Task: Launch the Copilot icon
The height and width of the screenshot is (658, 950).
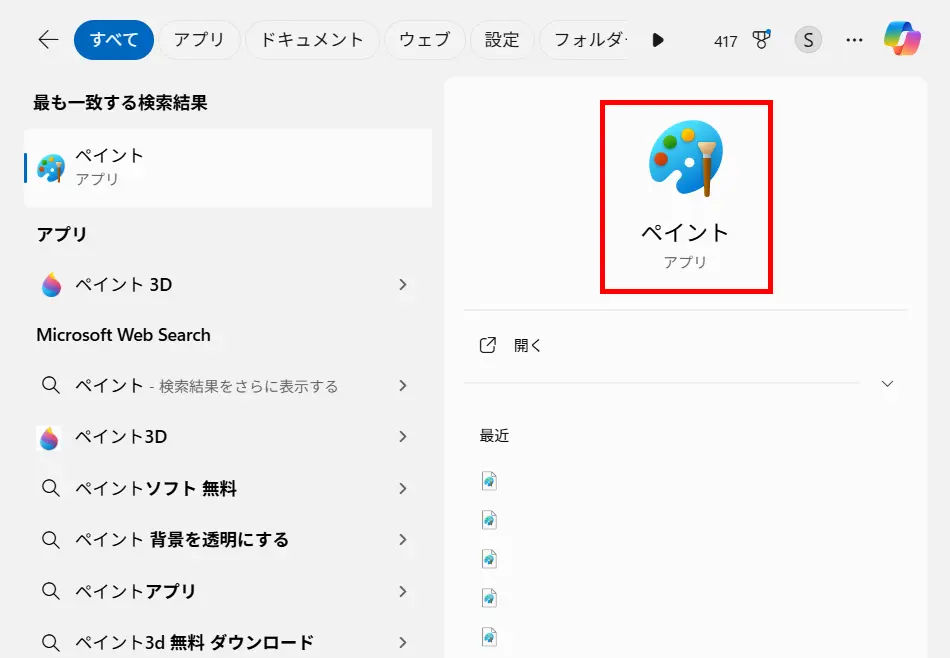Action: tap(902, 39)
